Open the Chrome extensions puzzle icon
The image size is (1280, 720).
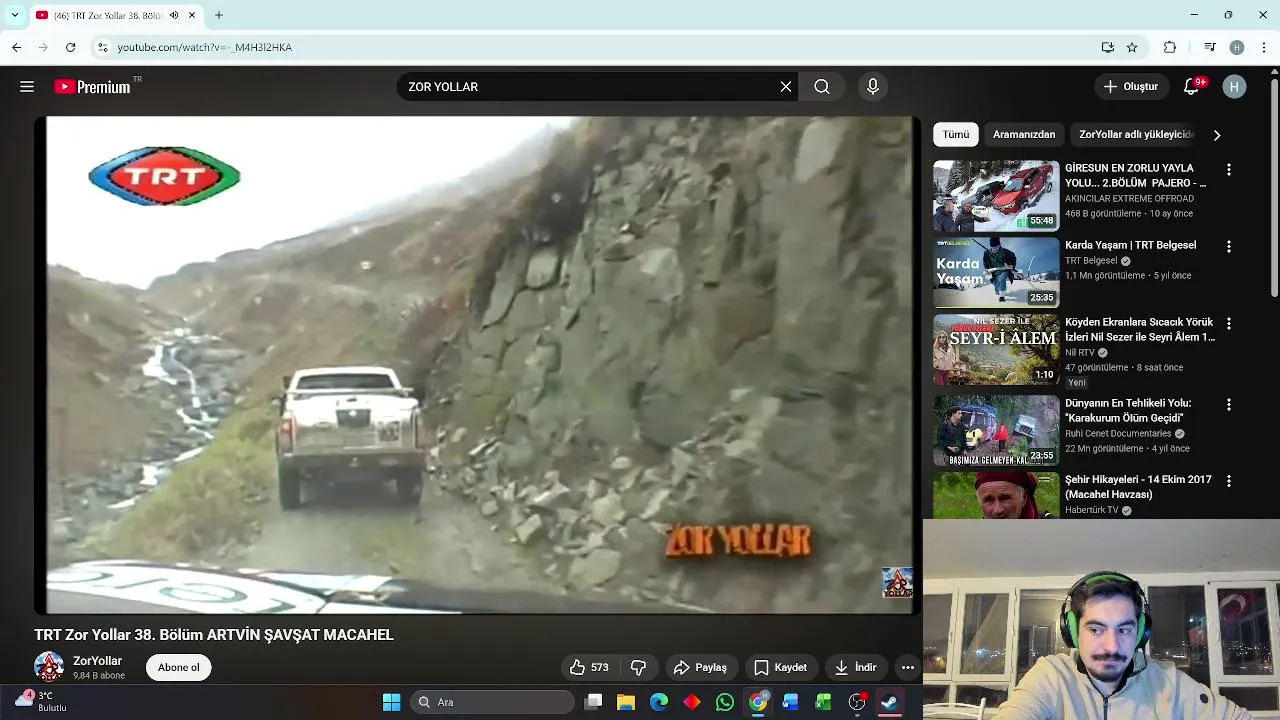[x=1170, y=47]
